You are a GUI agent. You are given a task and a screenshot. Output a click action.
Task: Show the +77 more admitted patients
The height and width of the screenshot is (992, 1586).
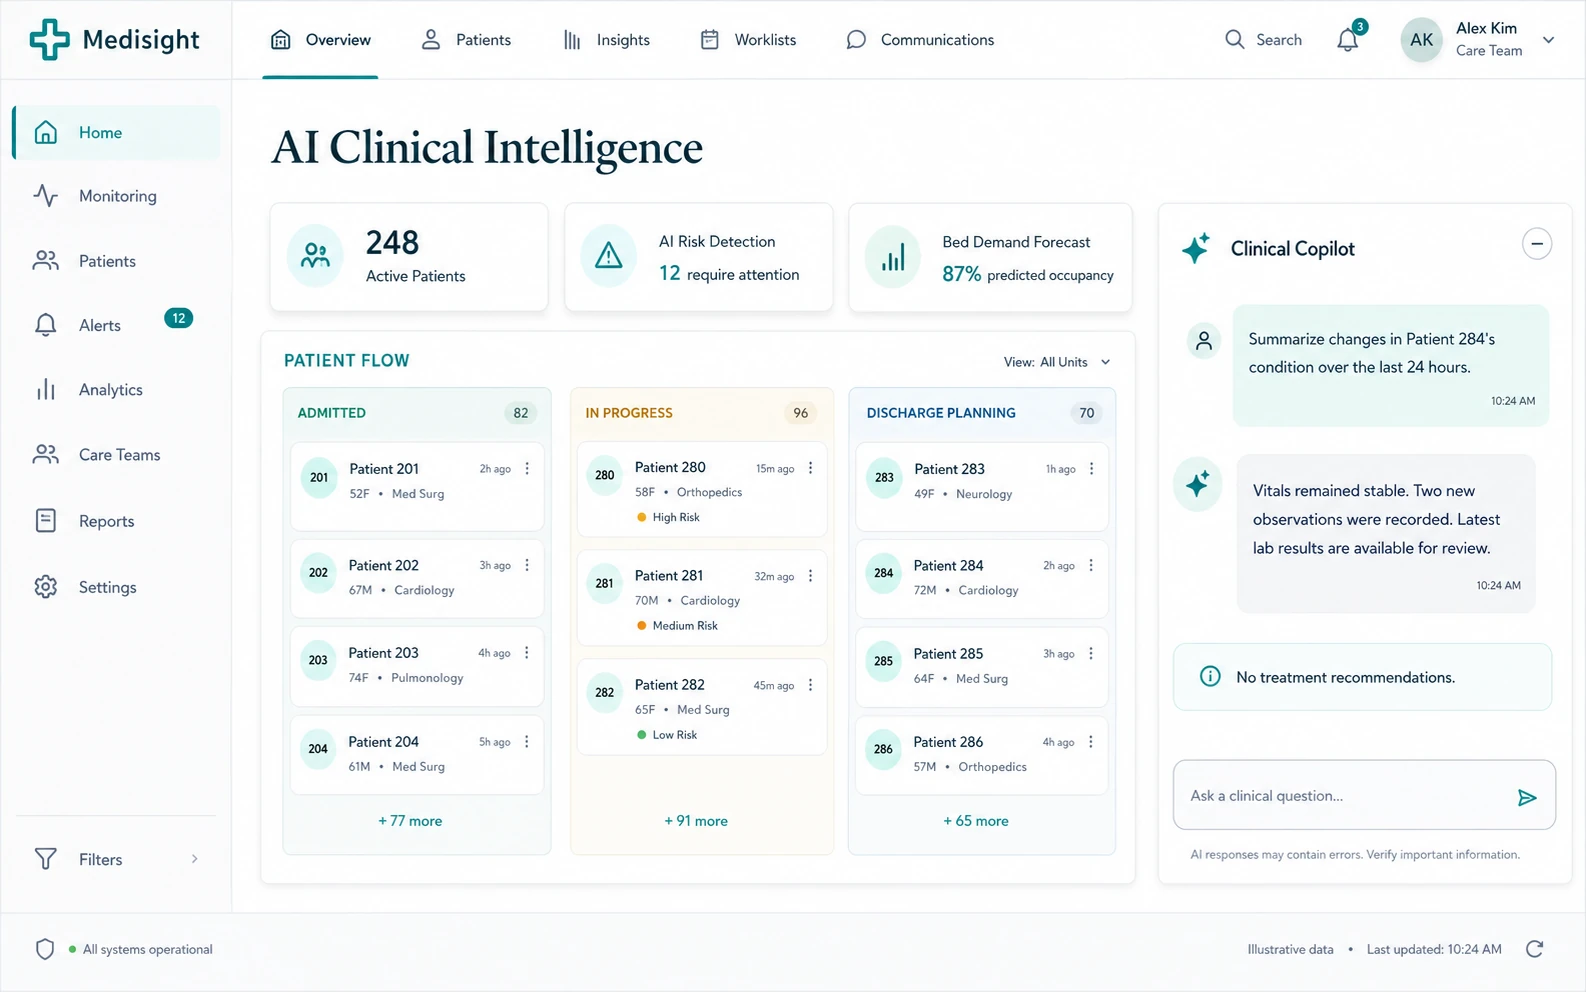tap(410, 821)
